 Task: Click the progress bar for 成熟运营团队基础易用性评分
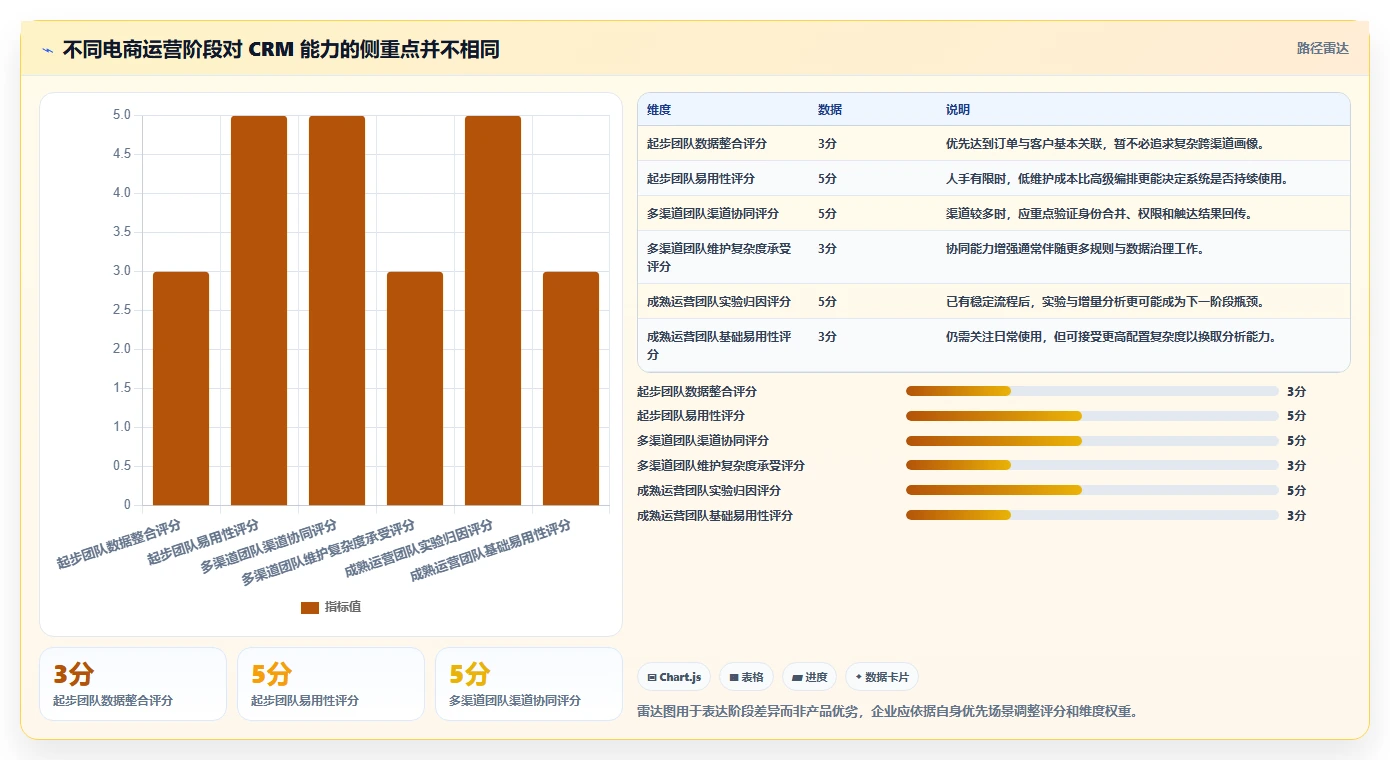[x=1092, y=515]
